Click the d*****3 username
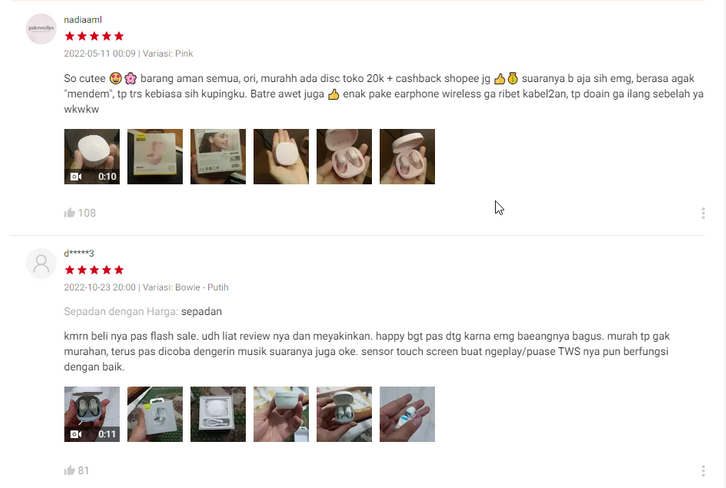This screenshot has height=488, width=726. tap(79, 253)
